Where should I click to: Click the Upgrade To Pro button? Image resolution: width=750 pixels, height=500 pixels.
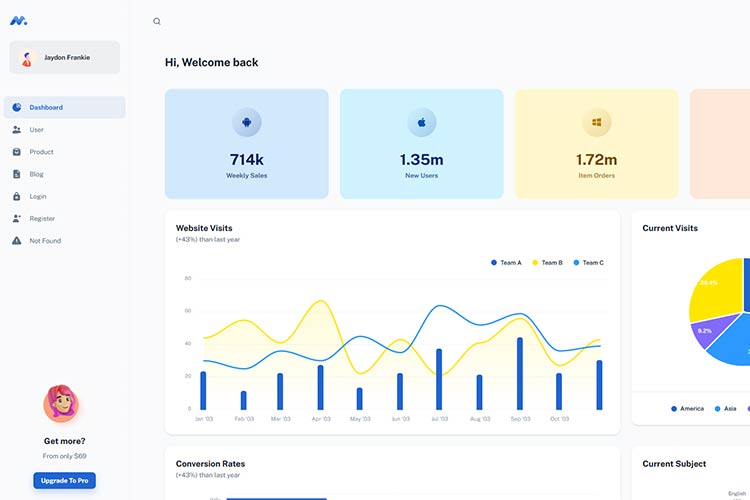(x=64, y=481)
